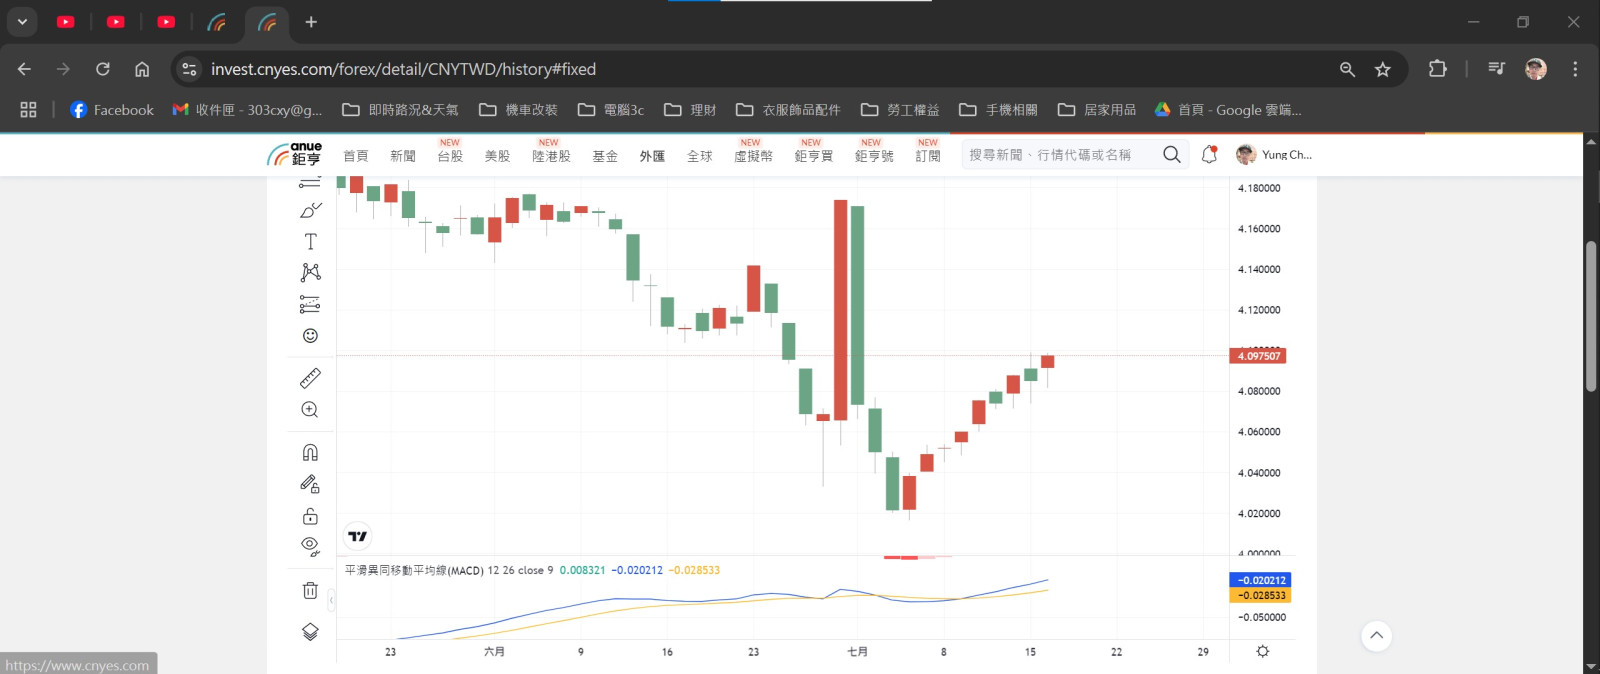Go to the 基金 navigation tab
Viewport: 1600px width, 674px height.
(605, 156)
